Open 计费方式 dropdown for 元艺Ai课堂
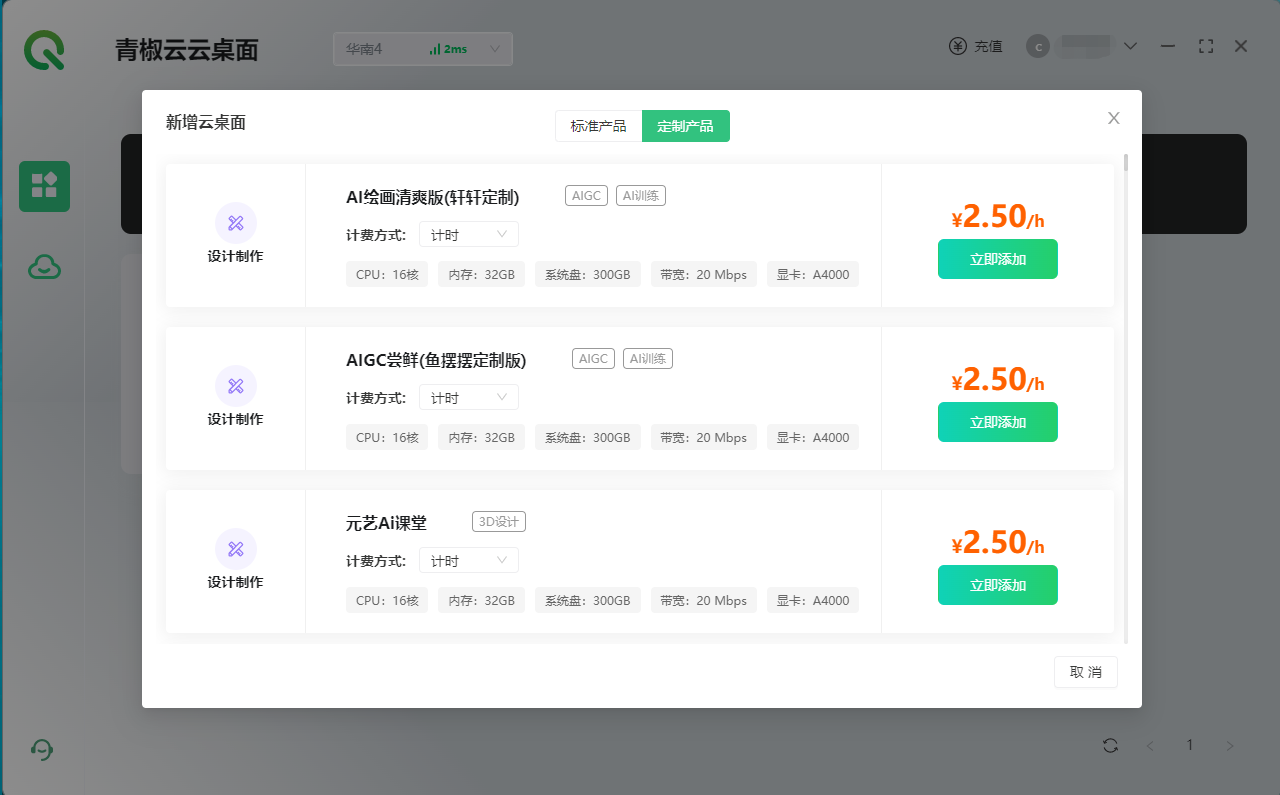 pos(468,560)
